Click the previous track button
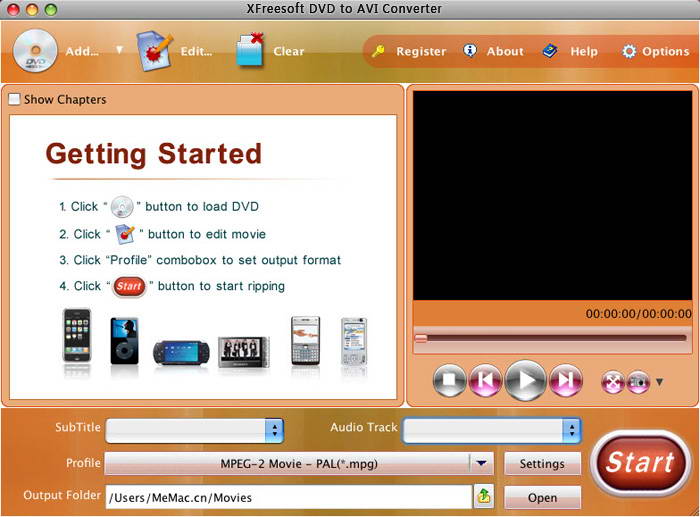Image resolution: width=700 pixels, height=517 pixels. tap(486, 380)
